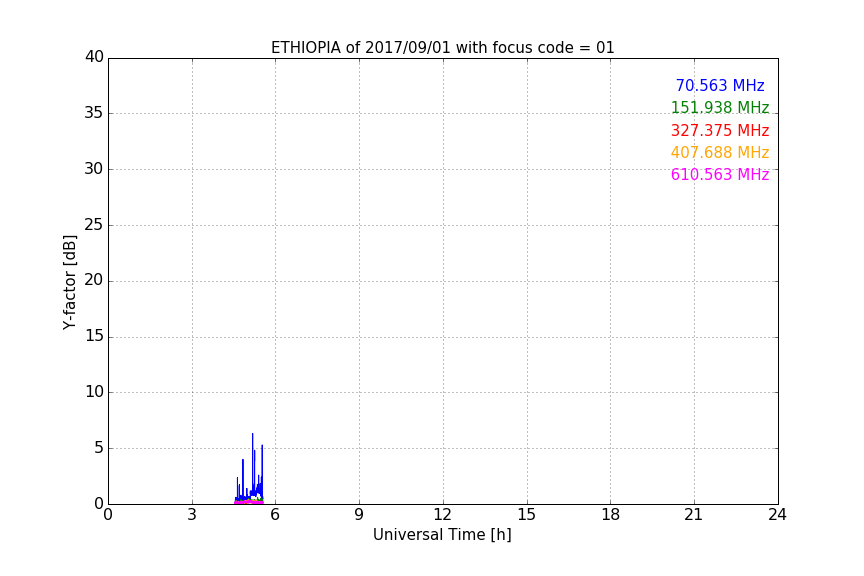864x576 pixels.
Task: Click the x-axis tick label 6
Action: pyautogui.click(x=275, y=515)
